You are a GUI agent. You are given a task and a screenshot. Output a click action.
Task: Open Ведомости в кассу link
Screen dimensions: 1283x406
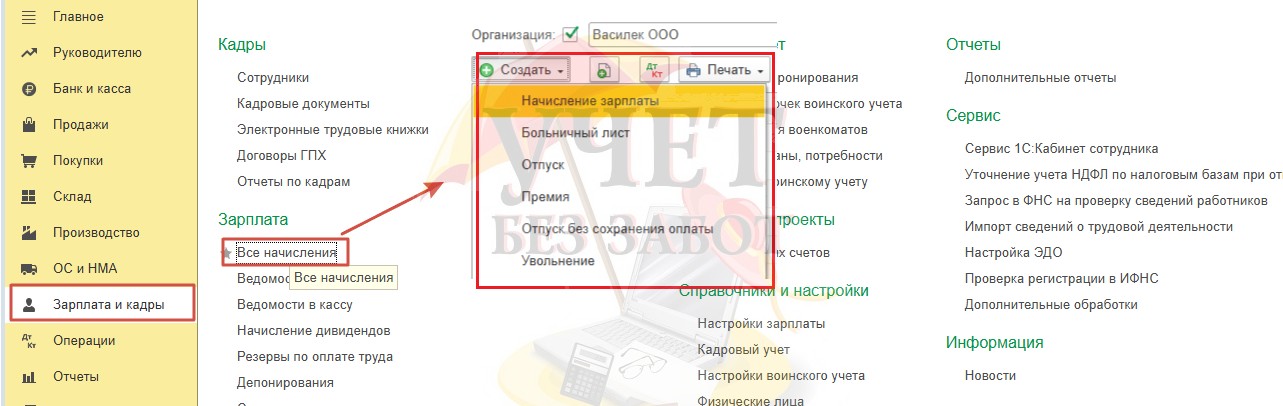(x=294, y=304)
